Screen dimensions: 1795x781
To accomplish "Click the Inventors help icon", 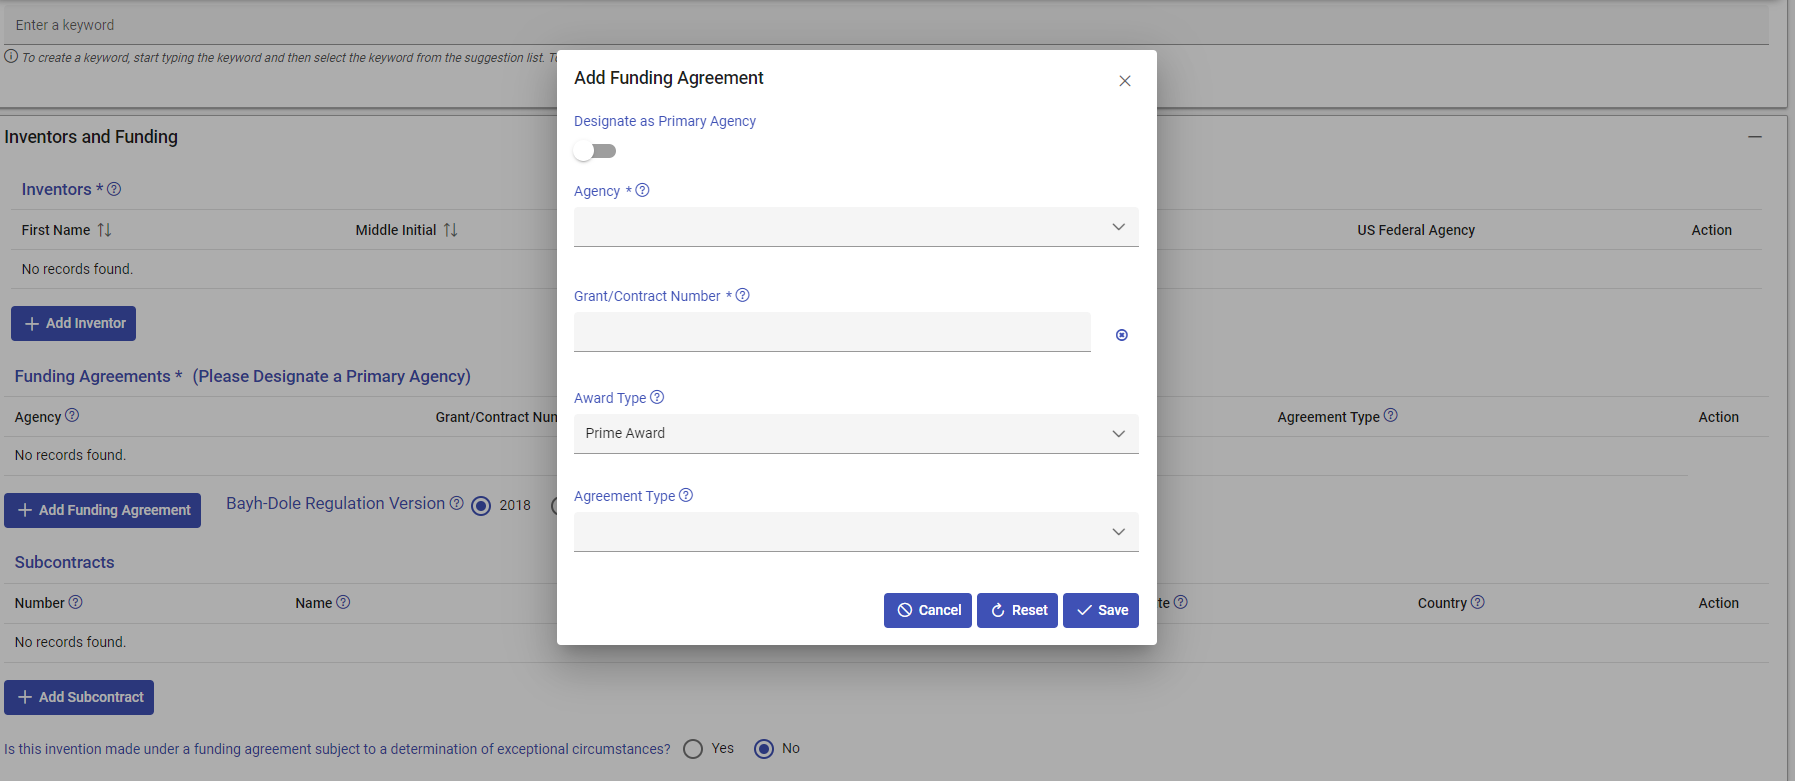I will point(114,189).
